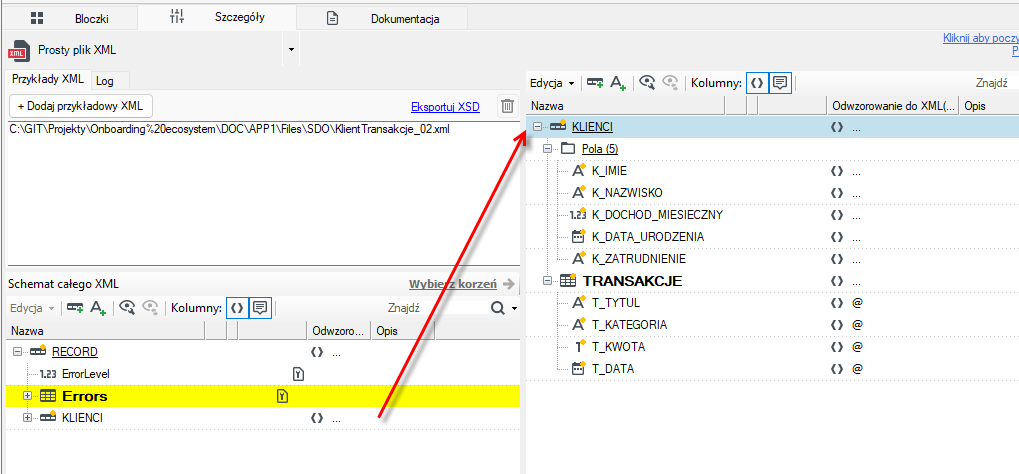Toggle description column in schema panel
Screen dimensions: 1019x474
(x=260, y=308)
